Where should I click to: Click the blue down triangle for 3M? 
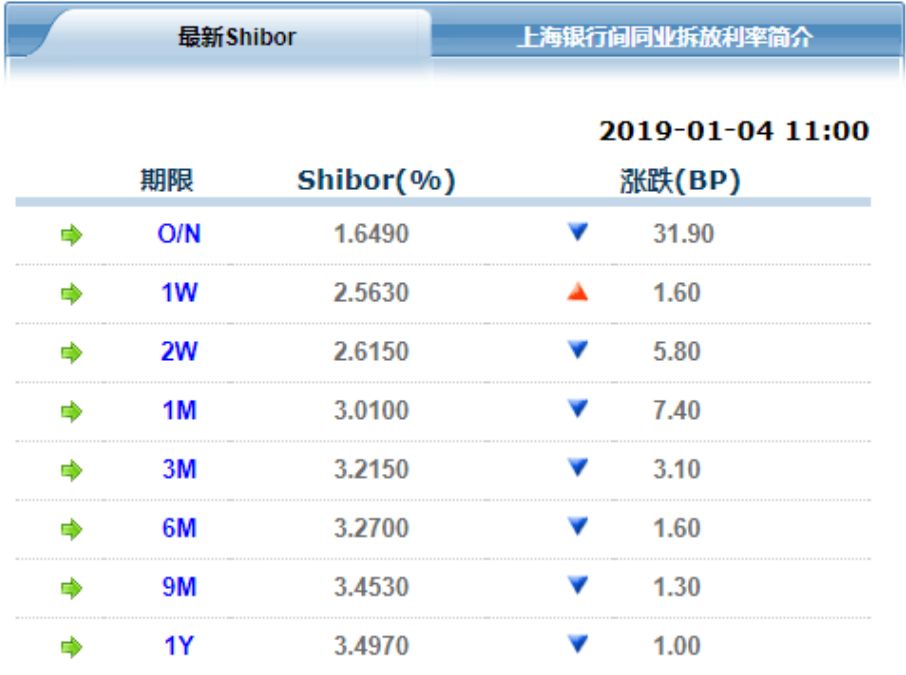point(578,468)
